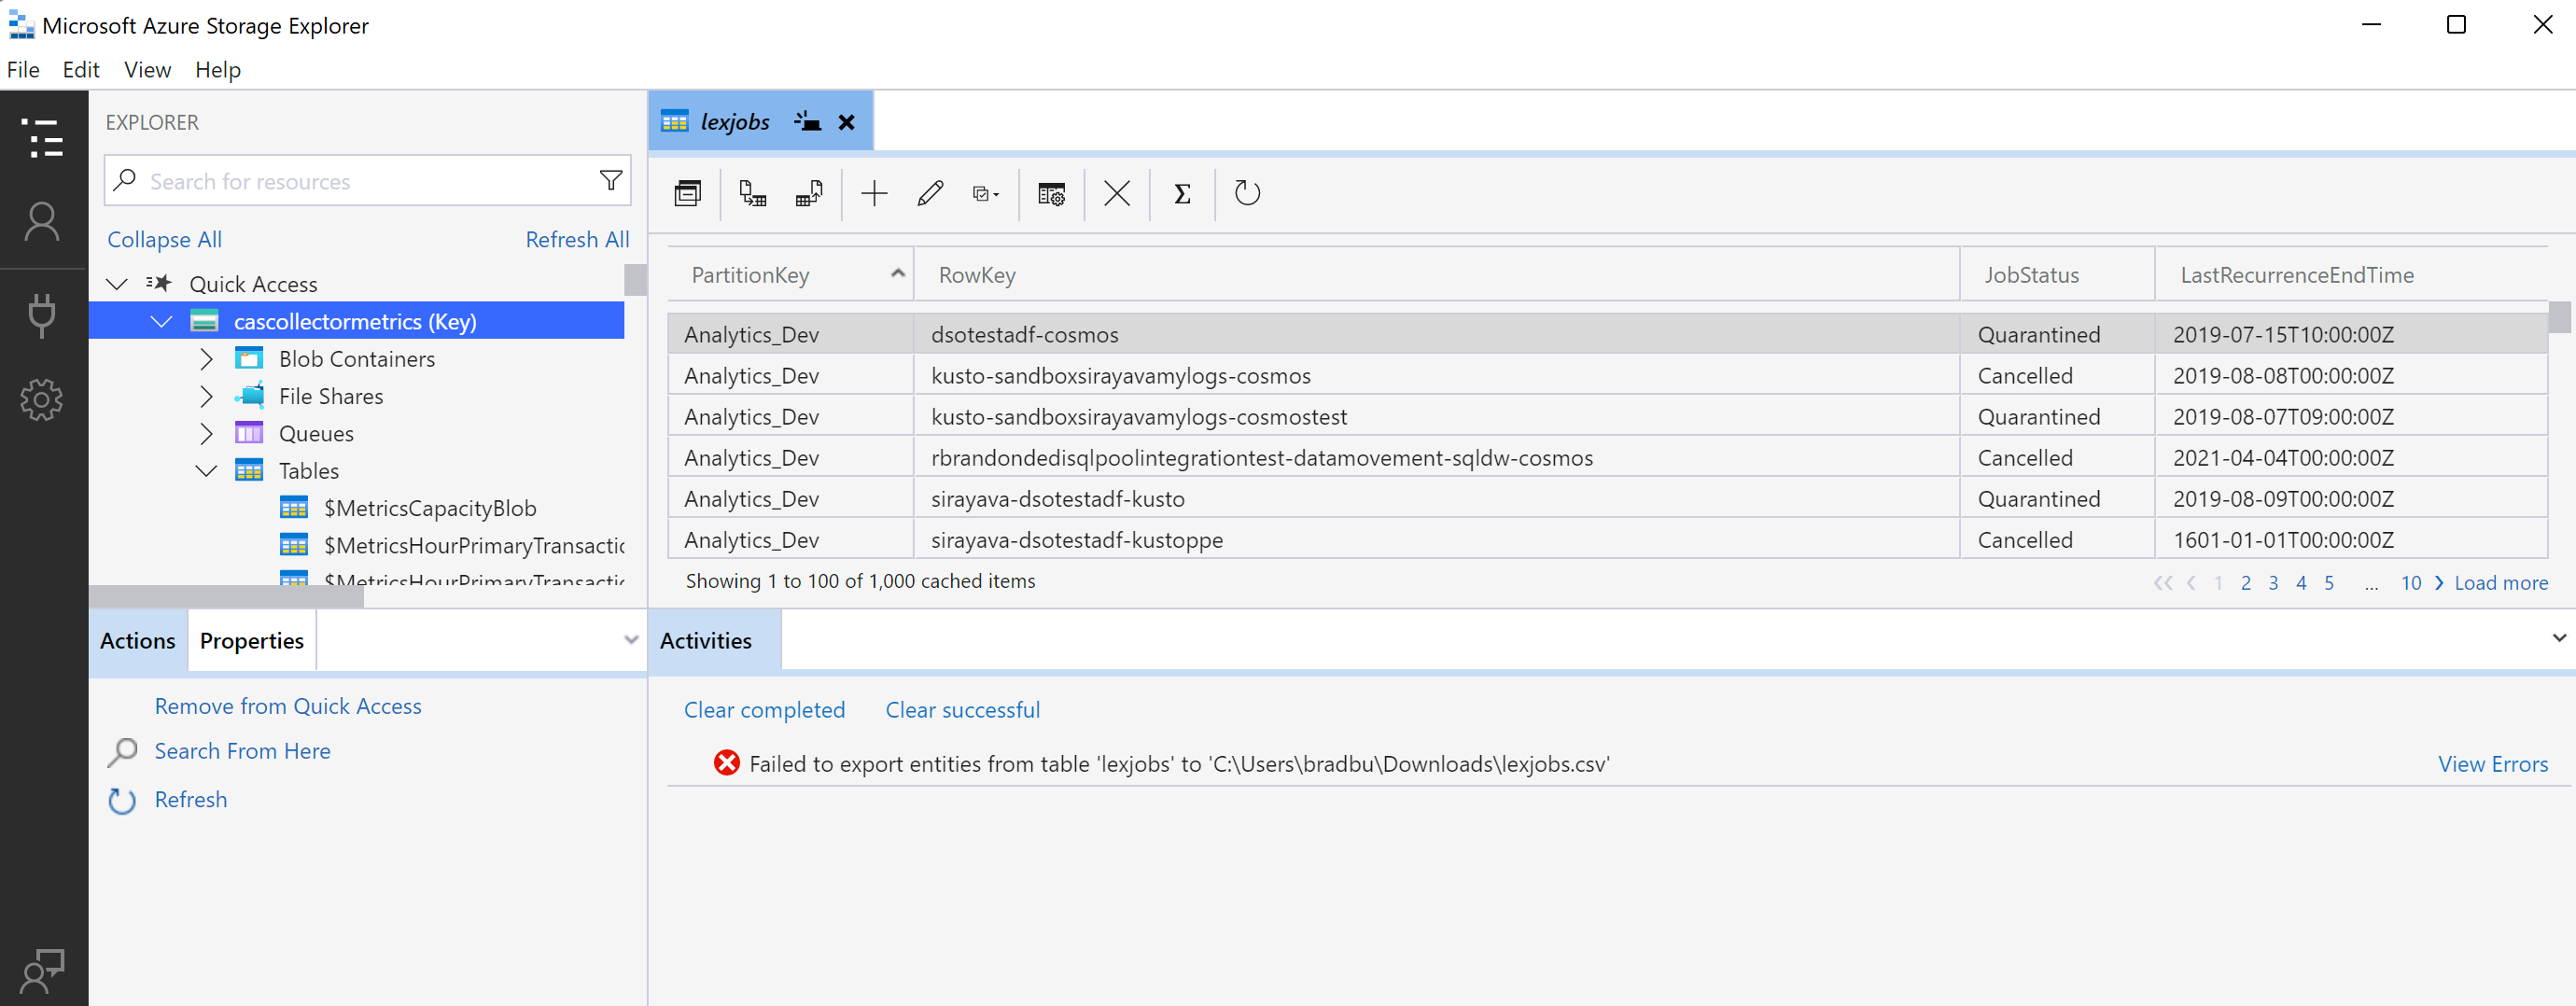Delete the selected entity with X icon
The height and width of the screenshot is (1006, 2576).
tap(1117, 193)
